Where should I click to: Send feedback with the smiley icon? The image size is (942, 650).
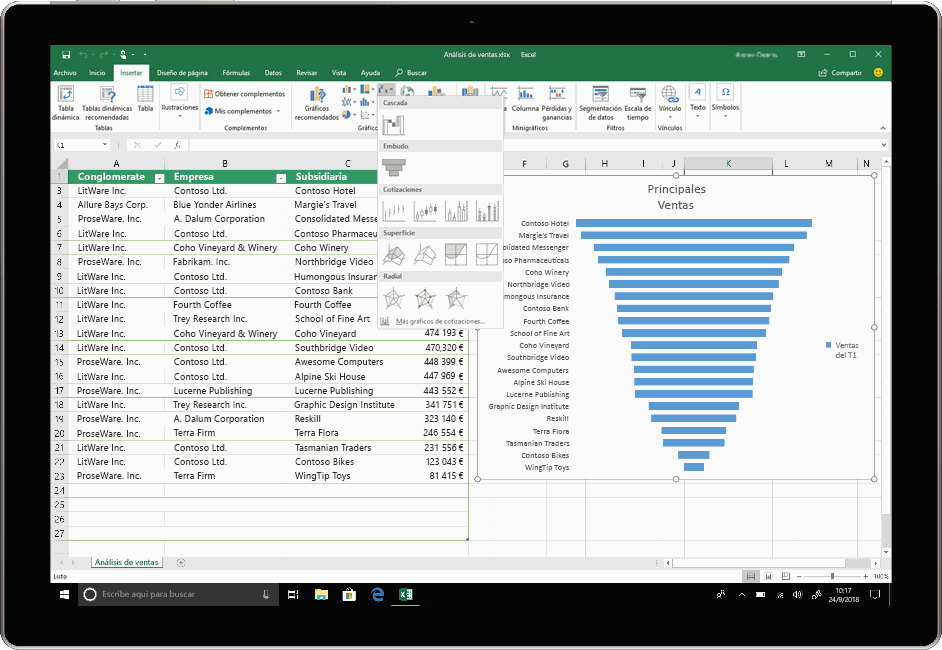878,73
